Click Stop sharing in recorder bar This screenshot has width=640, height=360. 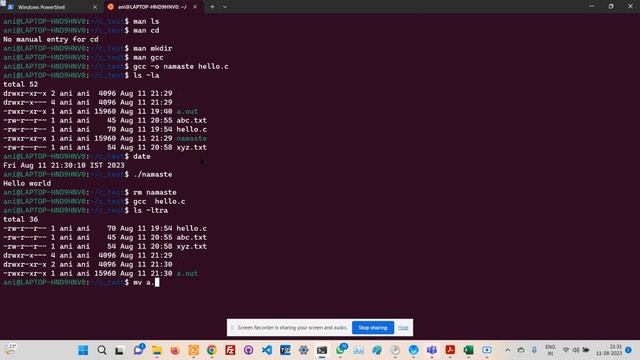[373, 327]
